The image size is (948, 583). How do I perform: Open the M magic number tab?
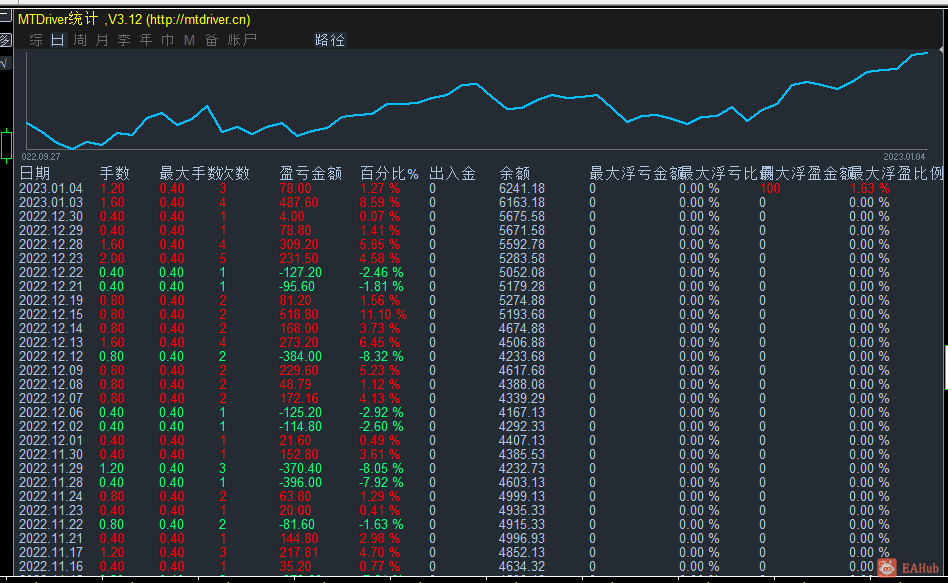[x=189, y=40]
